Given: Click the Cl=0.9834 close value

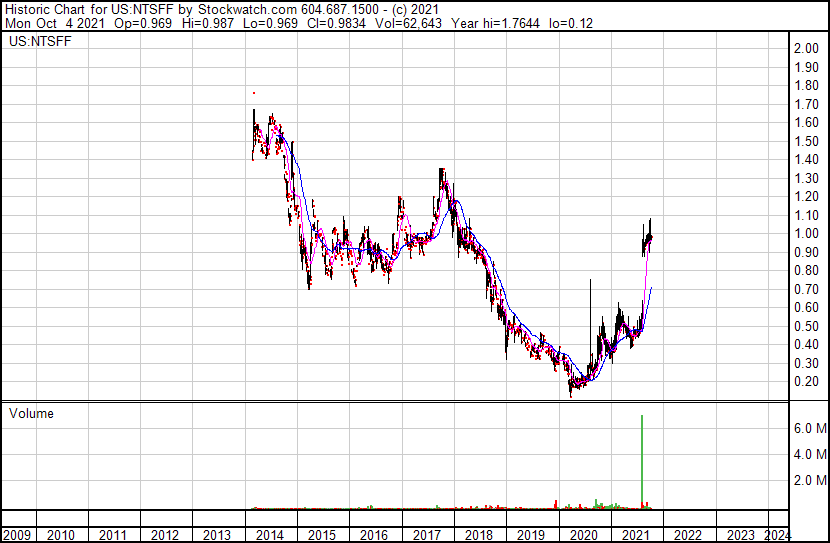Looking at the screenshot, I should pos(336,24).
